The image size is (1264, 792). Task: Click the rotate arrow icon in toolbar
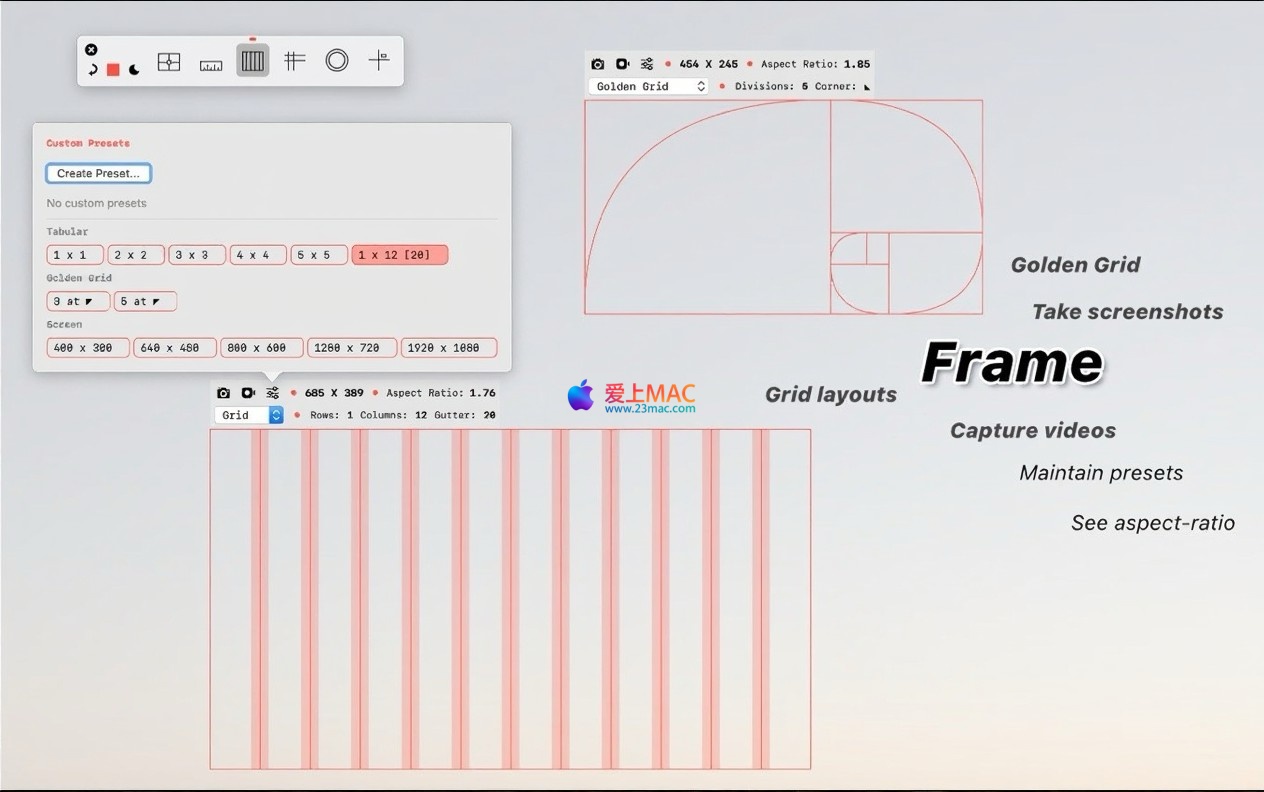point(92,70)
